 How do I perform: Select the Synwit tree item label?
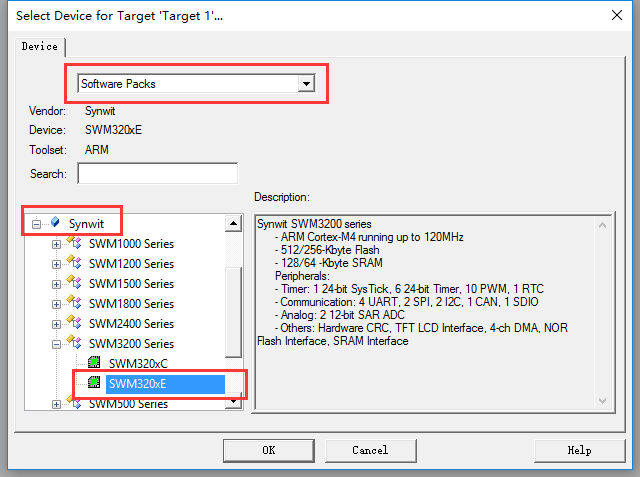[x=86, y=224]
